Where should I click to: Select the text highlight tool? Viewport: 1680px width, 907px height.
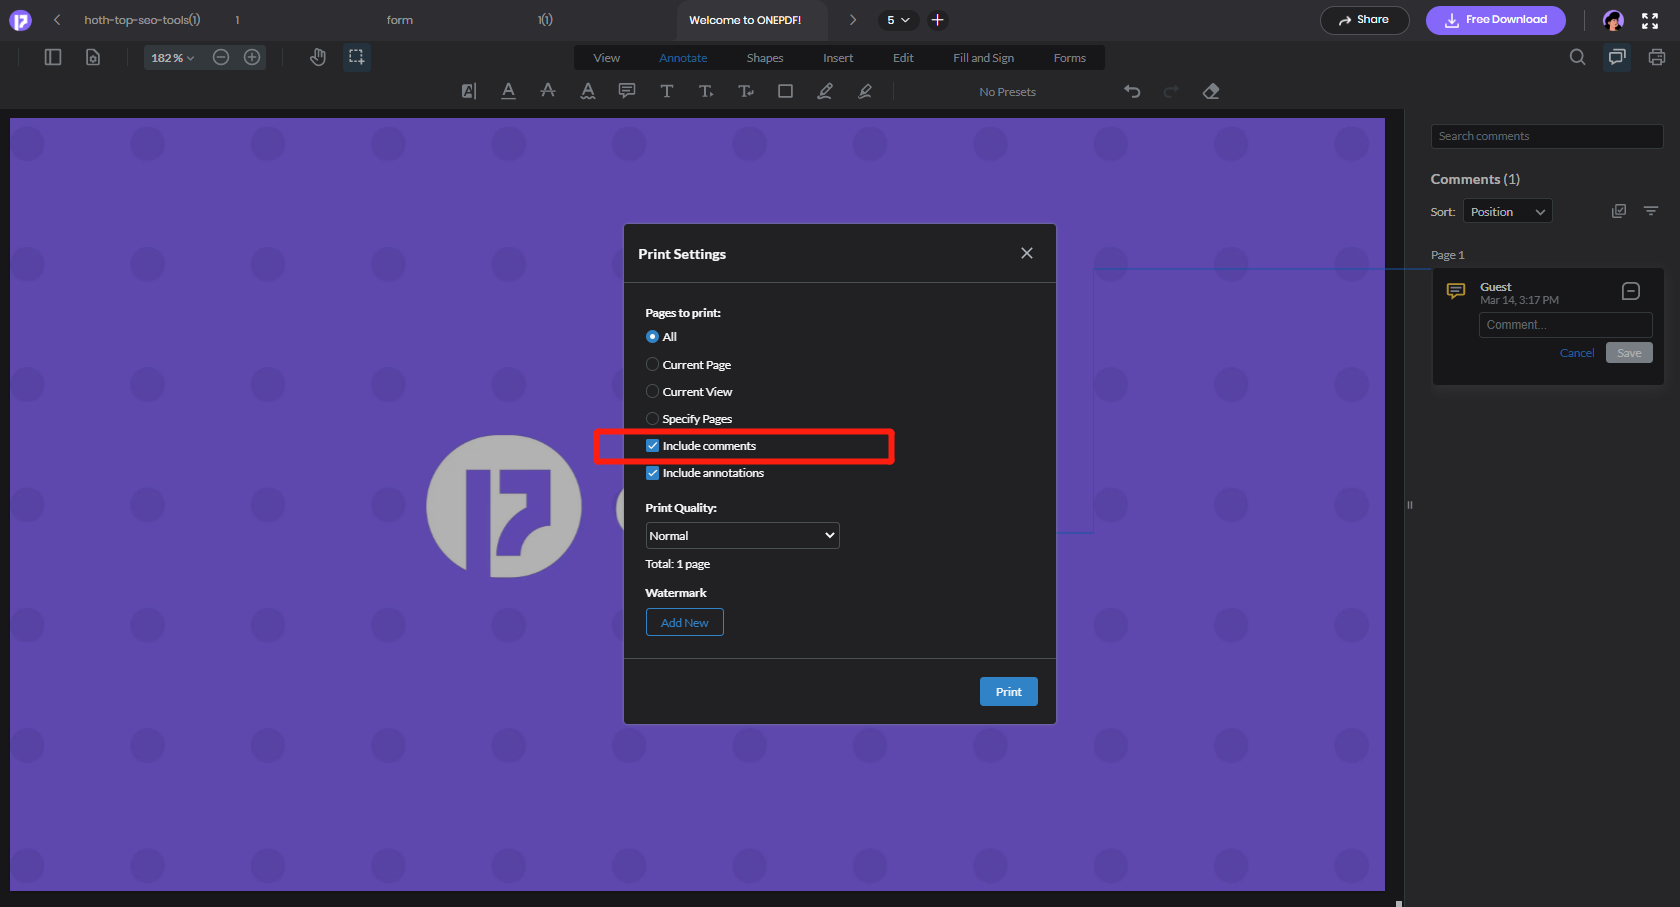(x=469, y=91)
